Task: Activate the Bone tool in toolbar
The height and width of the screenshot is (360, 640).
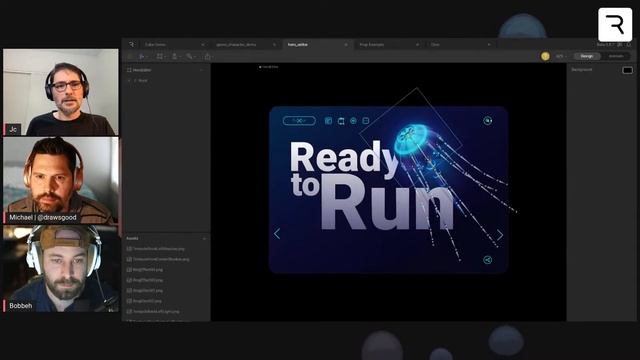Action: (189, 56)
